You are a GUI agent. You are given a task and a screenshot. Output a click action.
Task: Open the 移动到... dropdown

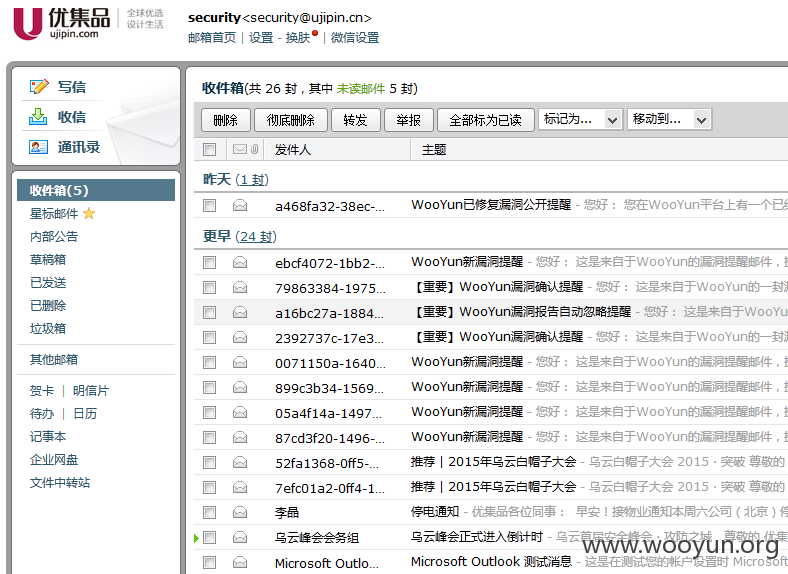tap(669, 120)
